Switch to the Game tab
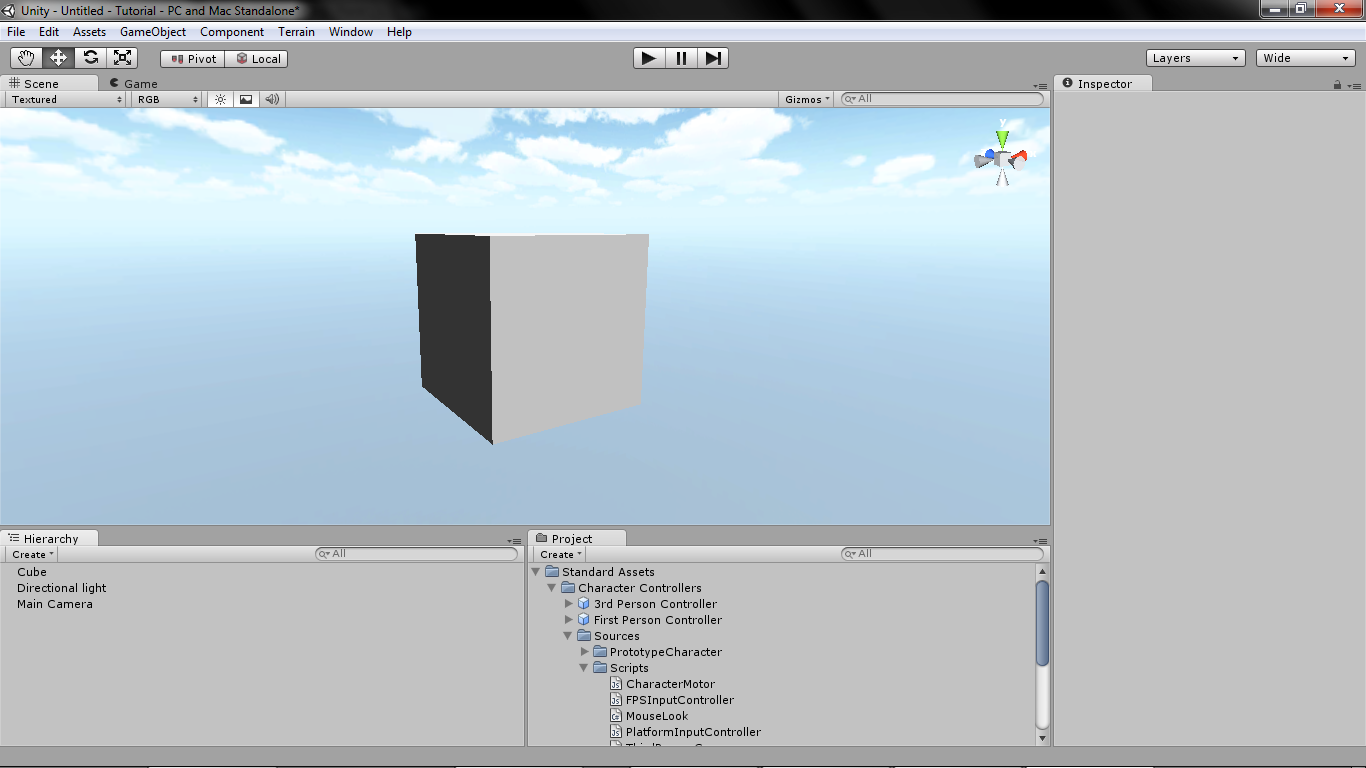Image resolution: width=1366 pixels, height=768 pixels. [134, 84]
